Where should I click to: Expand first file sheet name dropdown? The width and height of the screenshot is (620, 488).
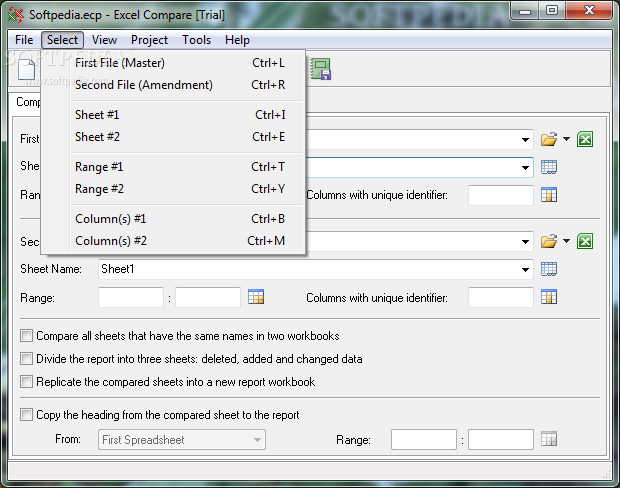(x=525, y=168)
